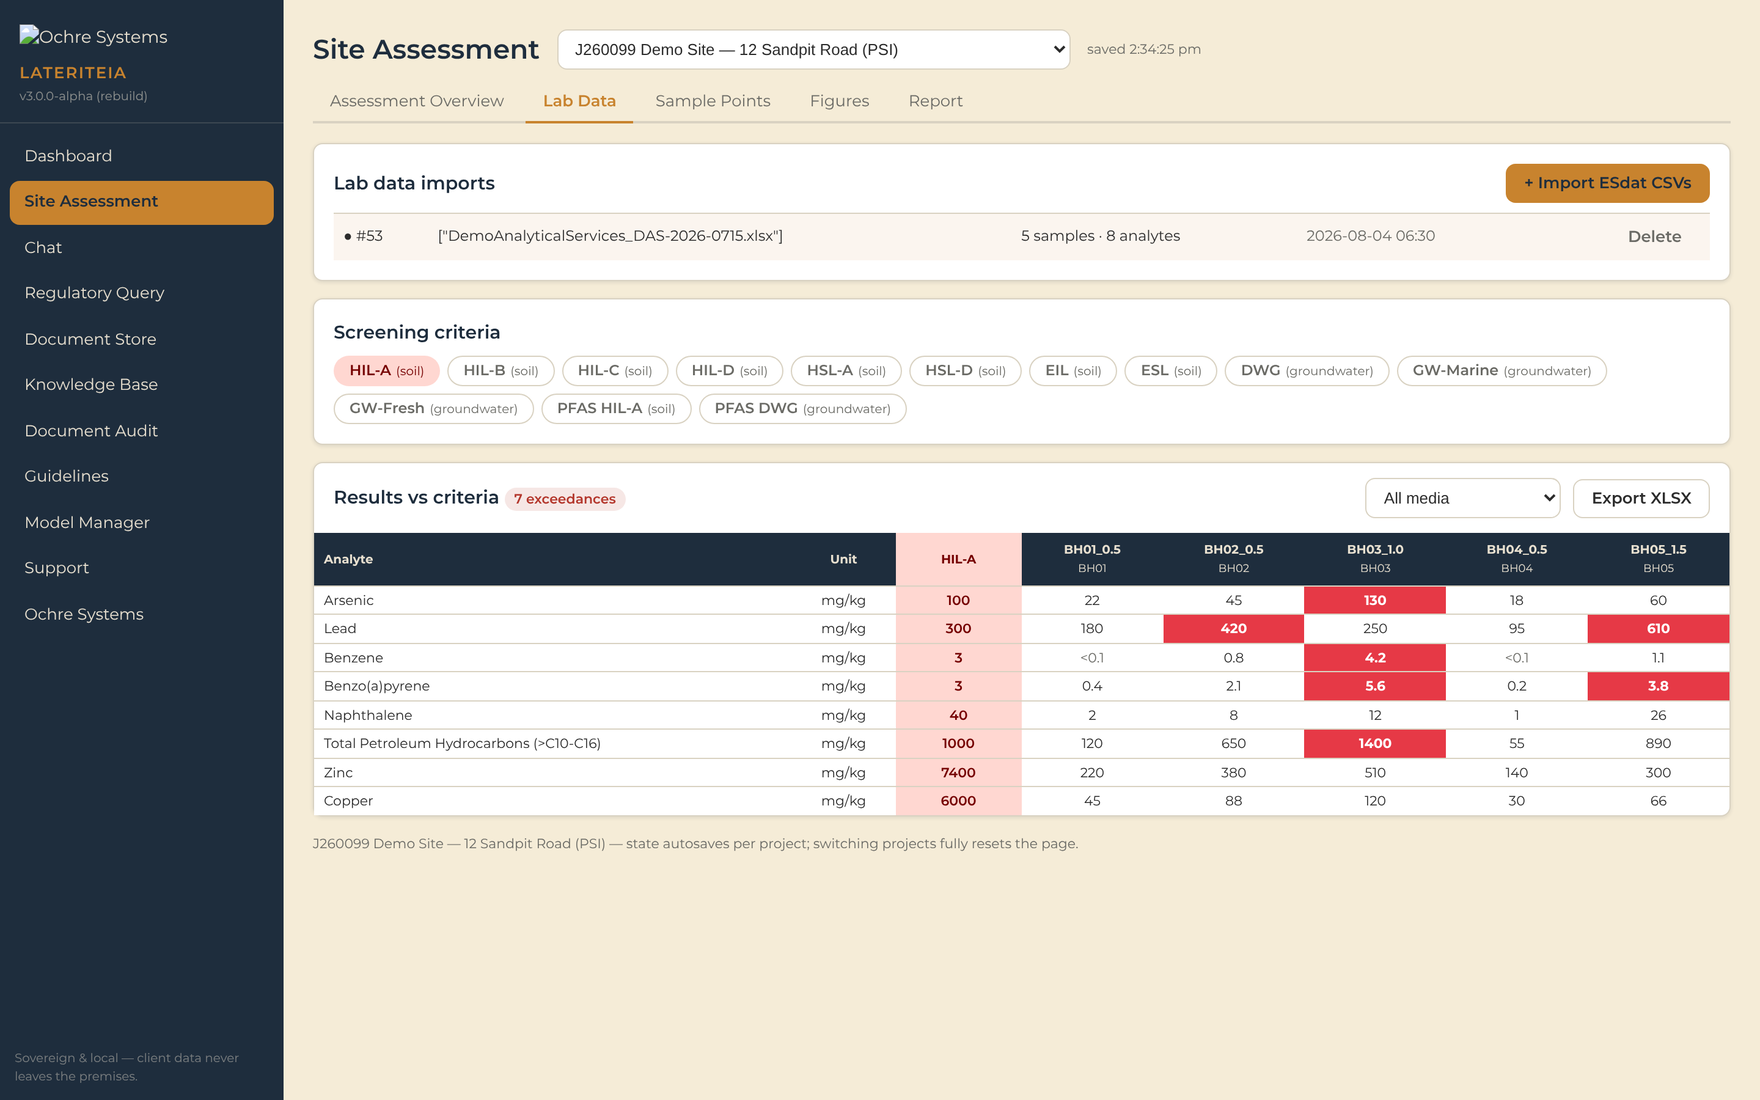This screenshot has height=1100, width=1760.
Task: Select the Lab Data tab
Action: click(579, 101)
